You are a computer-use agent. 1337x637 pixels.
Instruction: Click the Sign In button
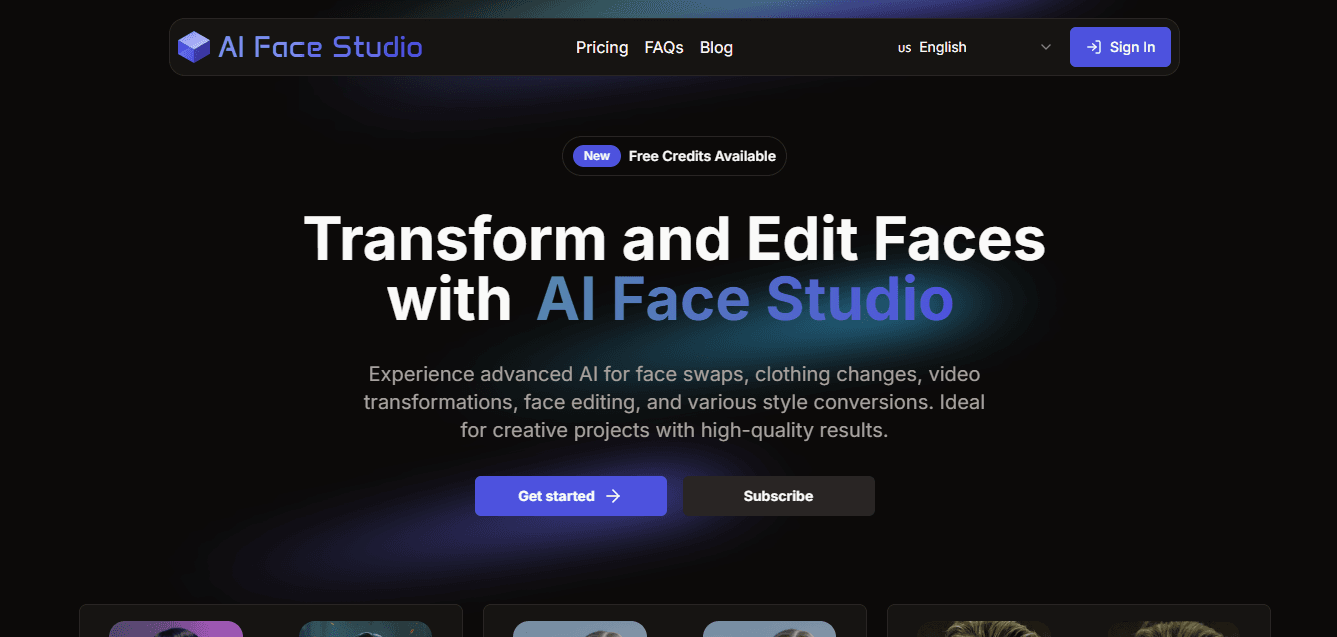point(1120,47)
